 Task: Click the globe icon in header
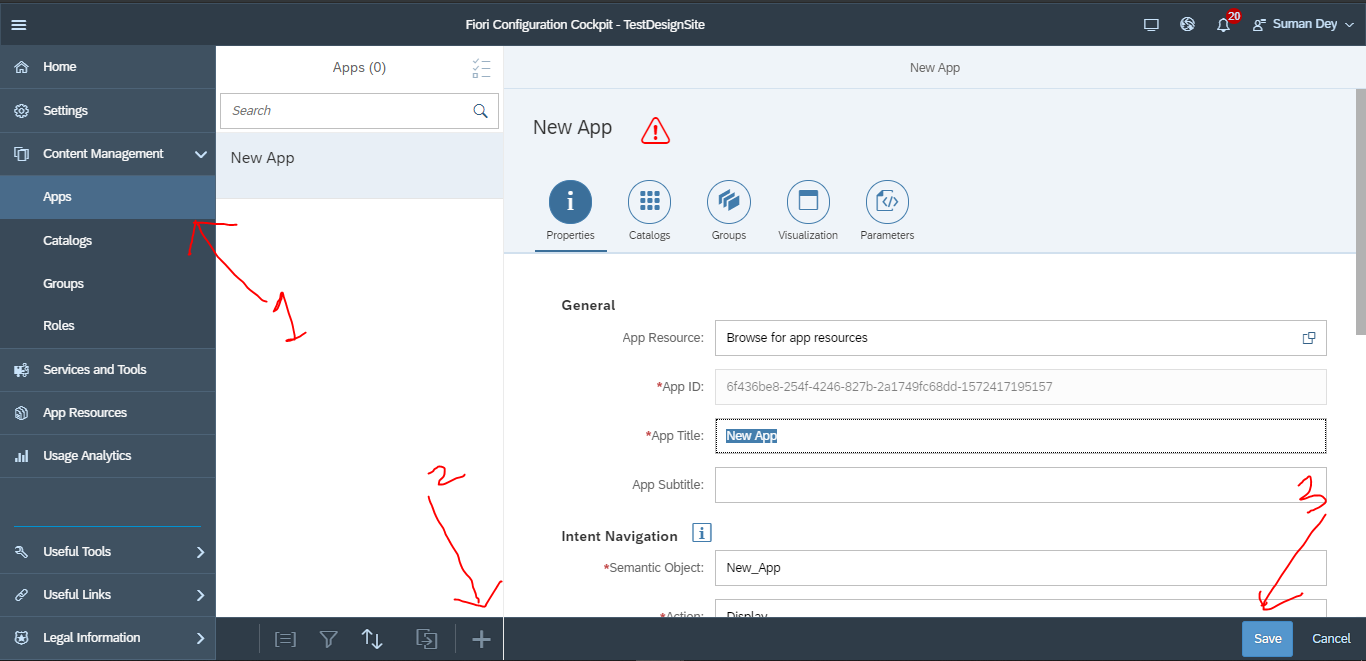tap(1187, 25)
